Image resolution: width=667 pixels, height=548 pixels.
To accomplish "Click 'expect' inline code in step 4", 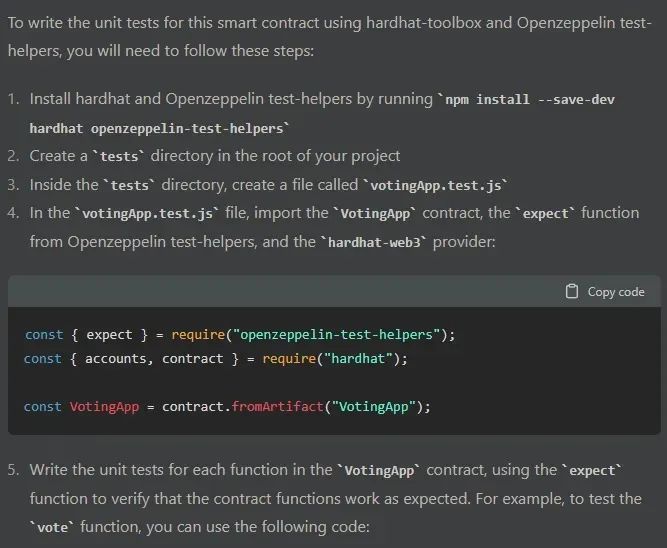I will coord(545,214).
